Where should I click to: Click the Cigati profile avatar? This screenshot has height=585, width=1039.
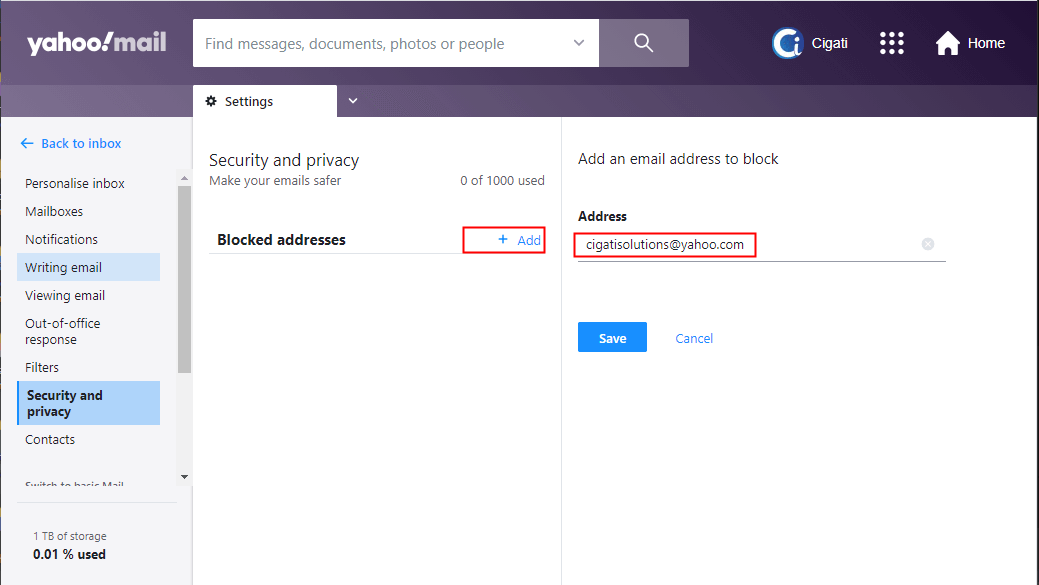787,43
